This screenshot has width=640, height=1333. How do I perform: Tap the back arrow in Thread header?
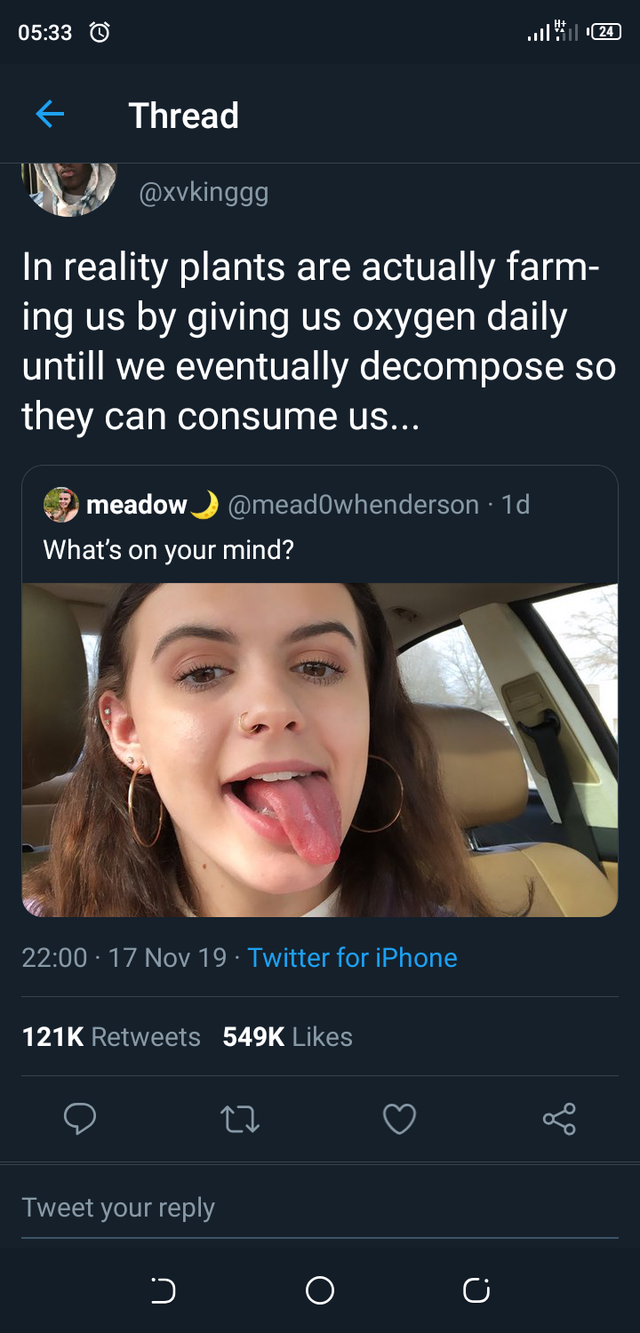(x=50, y=115)
